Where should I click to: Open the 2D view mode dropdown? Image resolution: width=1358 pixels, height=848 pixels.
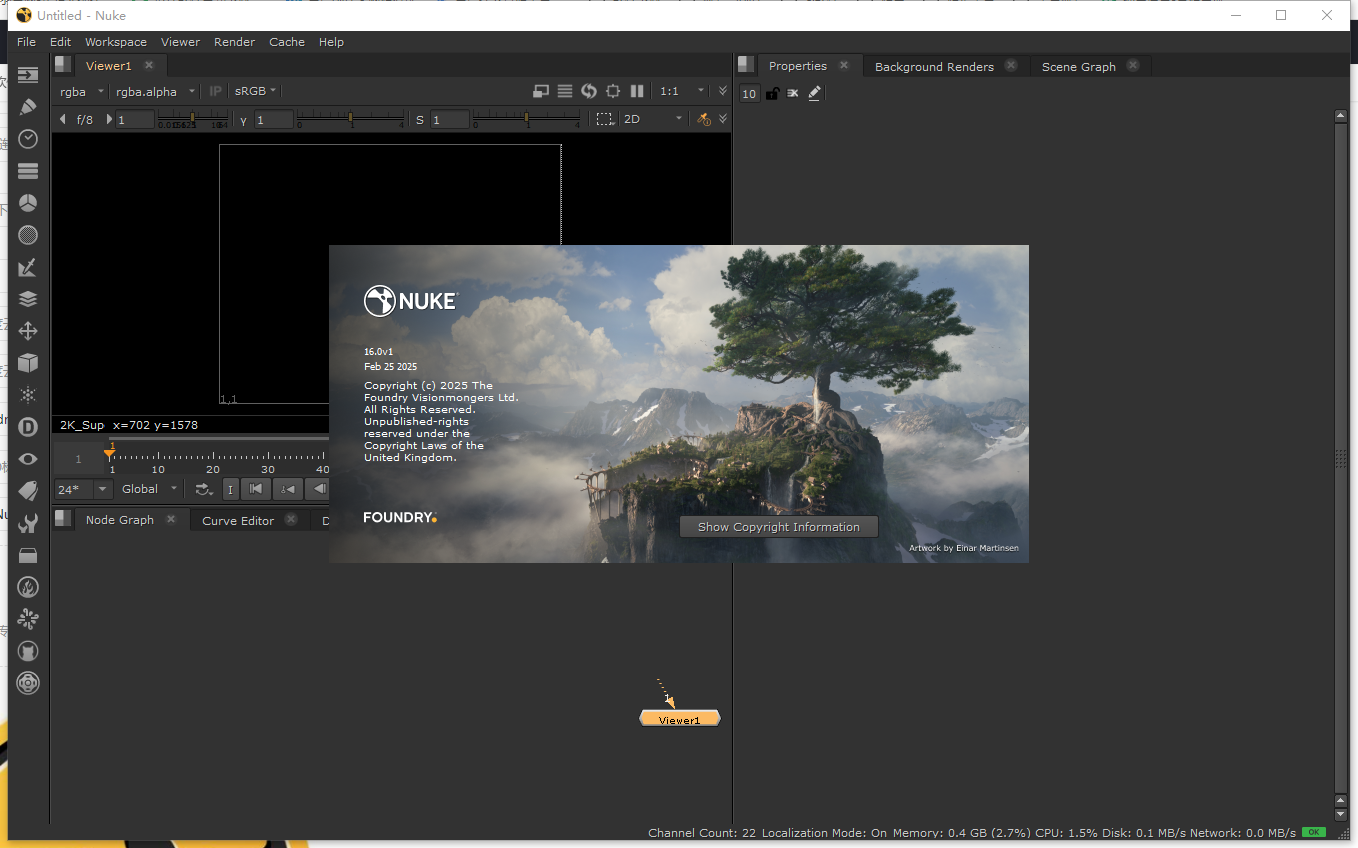click(x=653, y=119)
